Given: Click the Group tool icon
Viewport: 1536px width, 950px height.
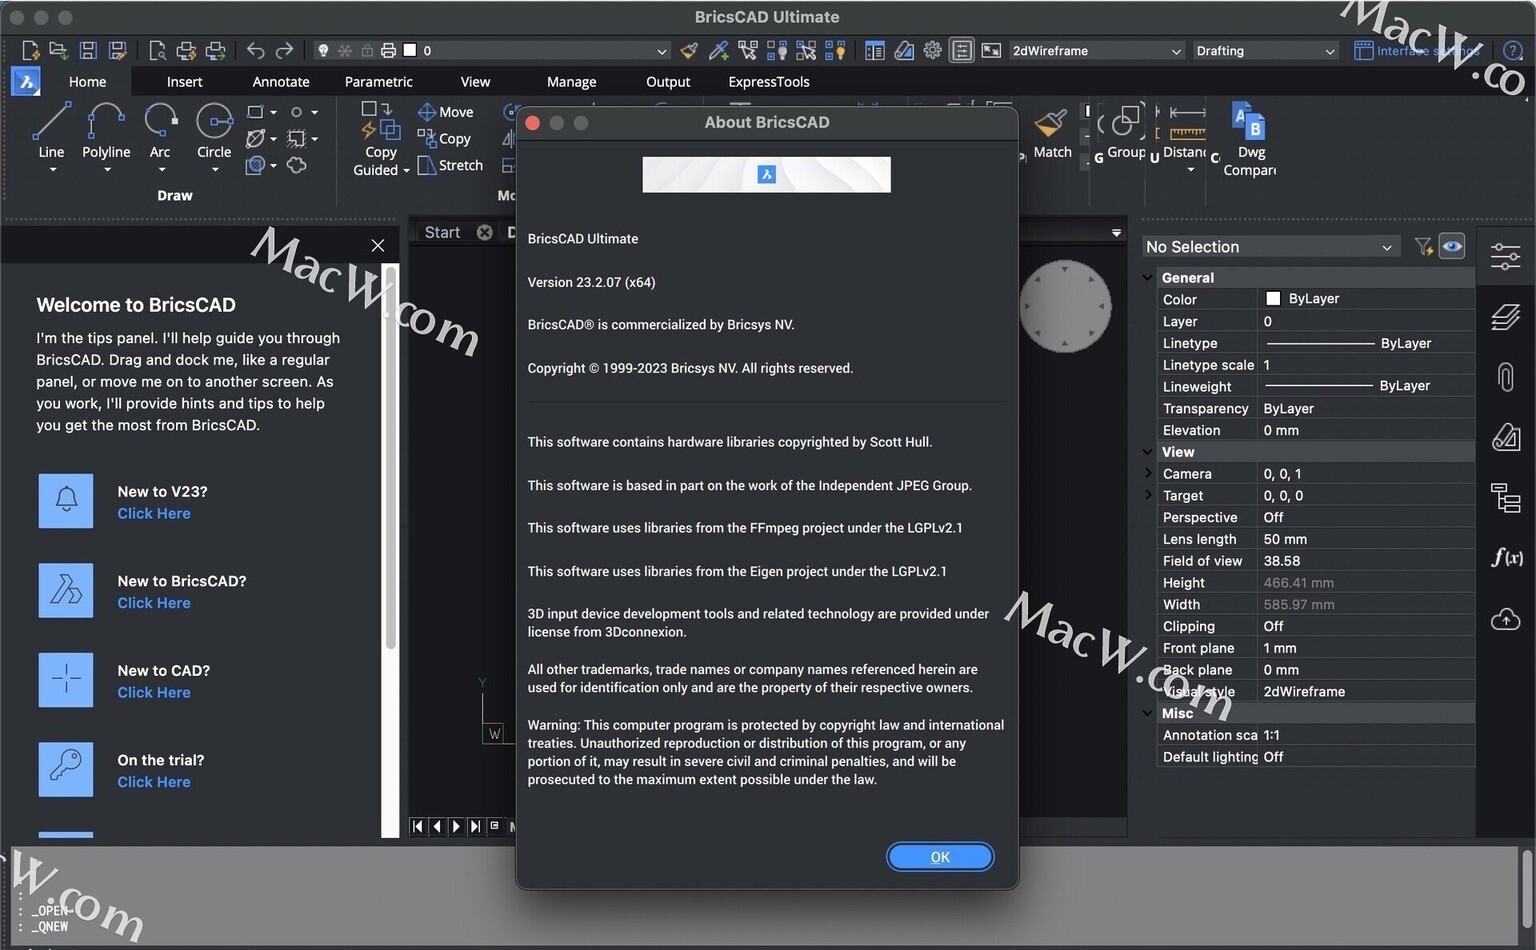Looking at the screenshot, I should [x=1126, y=124].
